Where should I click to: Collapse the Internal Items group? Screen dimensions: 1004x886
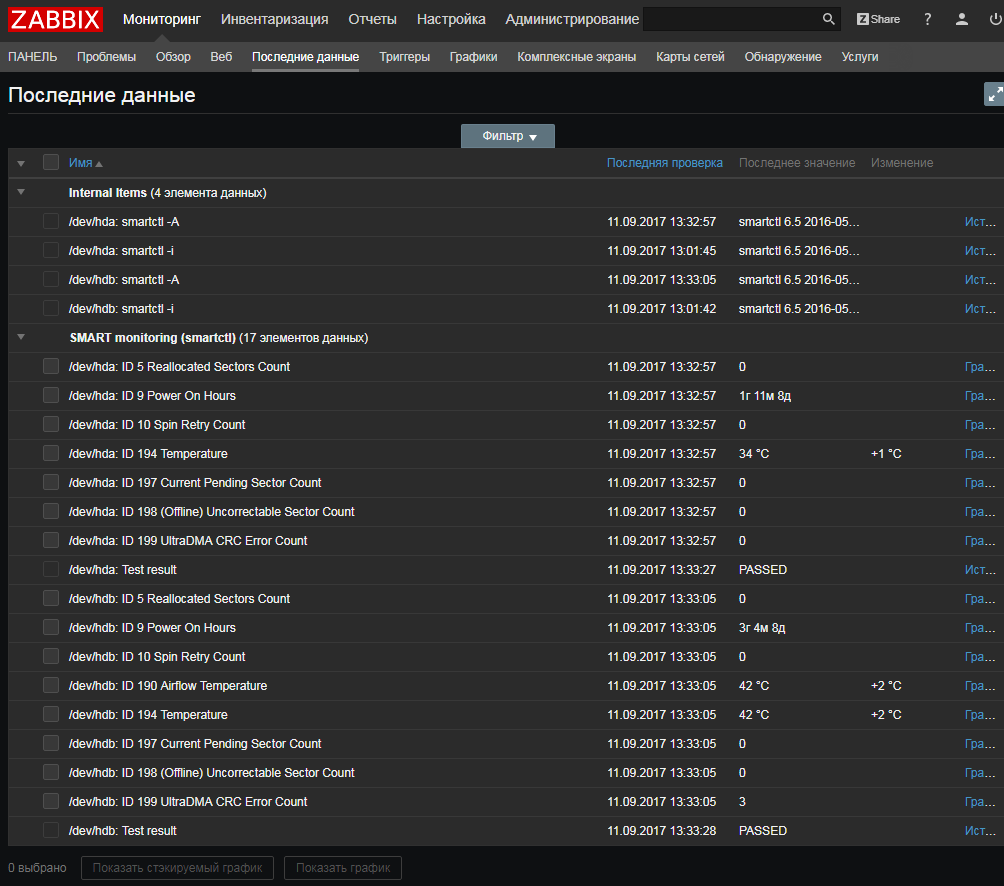[21, 192]
